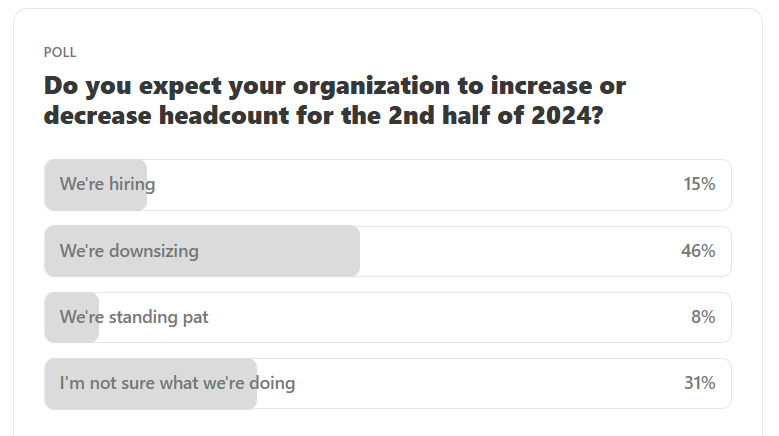Click the "We're downsizing" label text

(129, 251)
